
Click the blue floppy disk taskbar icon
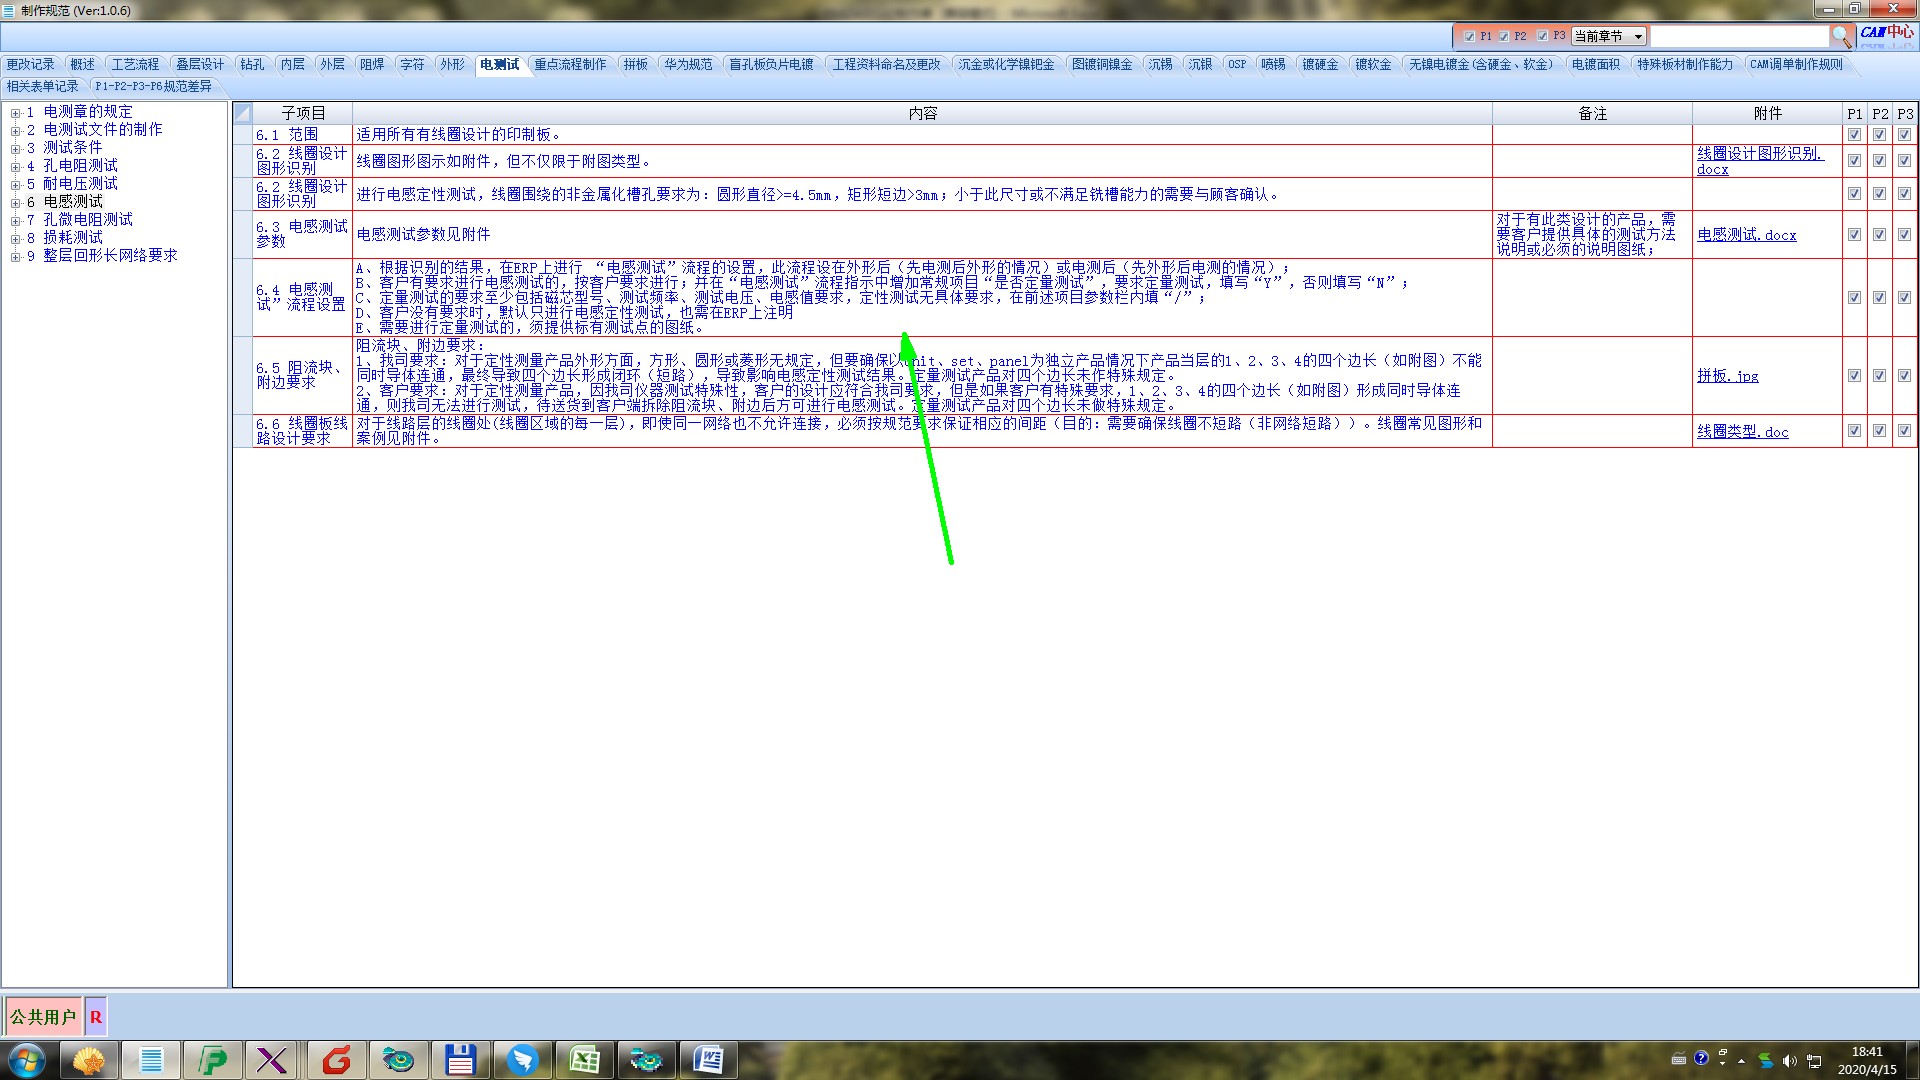pyautogui.click(x=460, y=1060)
